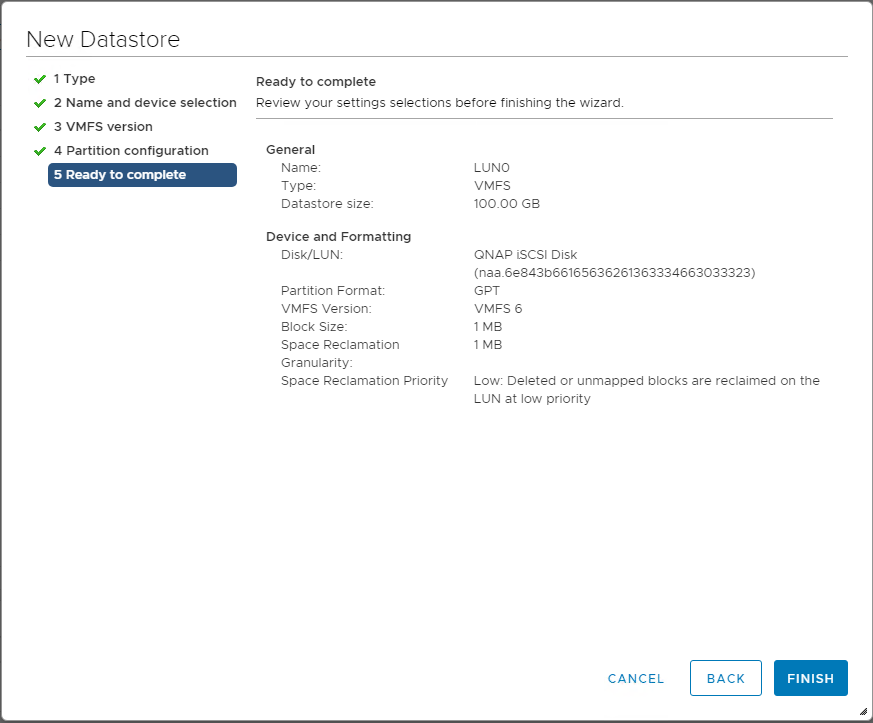Viewport: 873px width, 723px height.
Task: Jump to step 4 Partition configuration
Action: click(x=131, y=151)
